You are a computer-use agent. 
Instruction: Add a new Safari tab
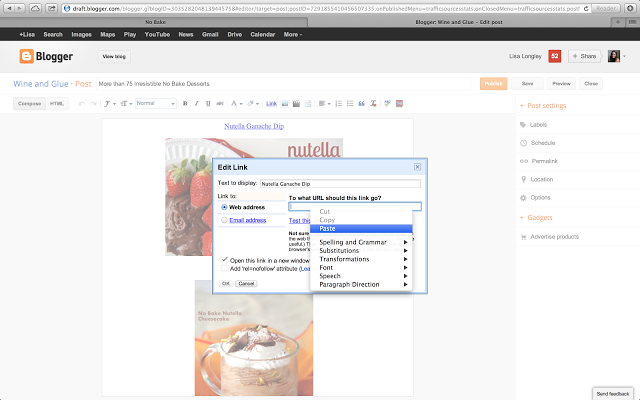[617, 22]
